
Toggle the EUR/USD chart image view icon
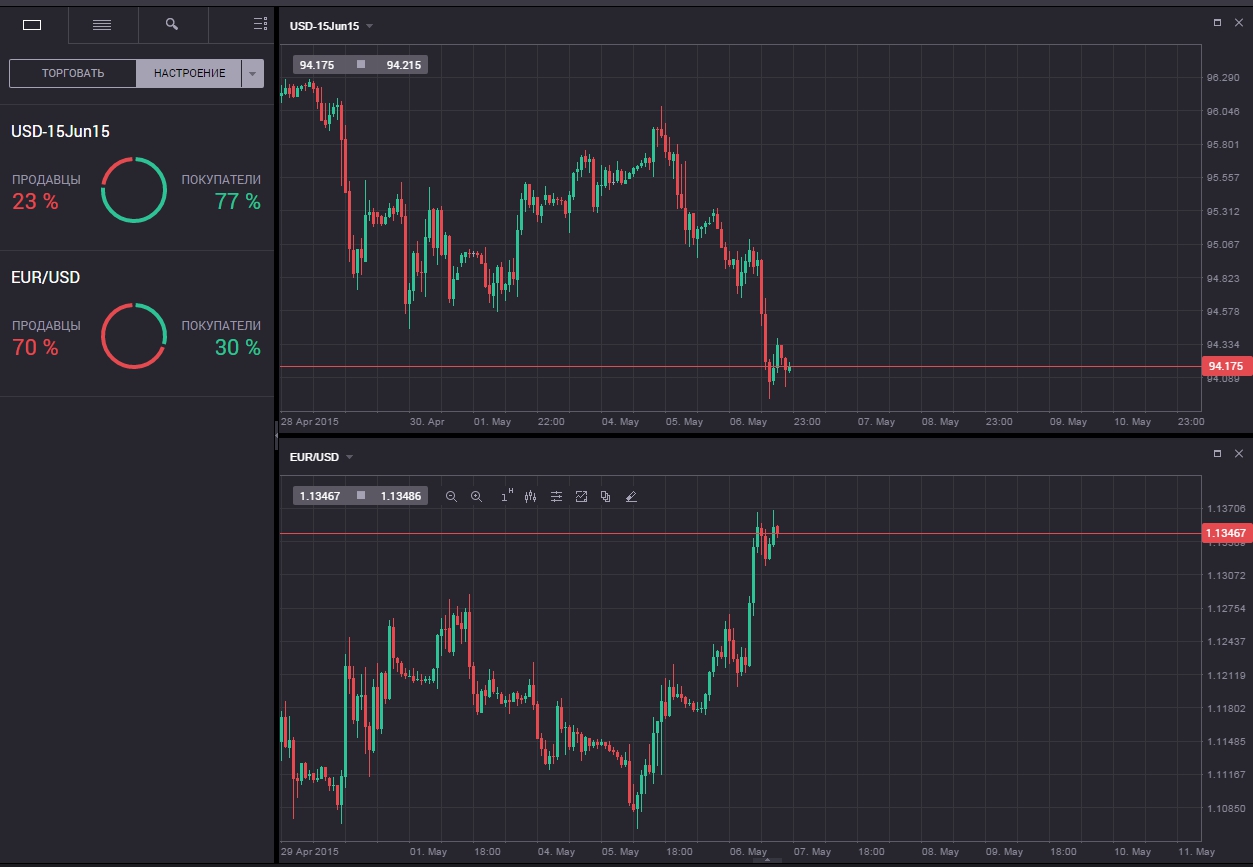pyautogui.click(x=581, y=496)
